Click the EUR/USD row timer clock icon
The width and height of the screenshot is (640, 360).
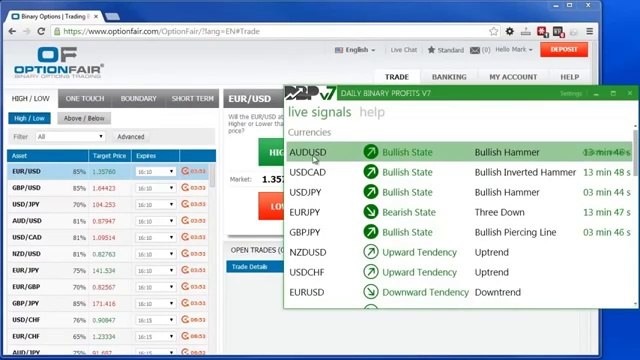tap(185, 171)
